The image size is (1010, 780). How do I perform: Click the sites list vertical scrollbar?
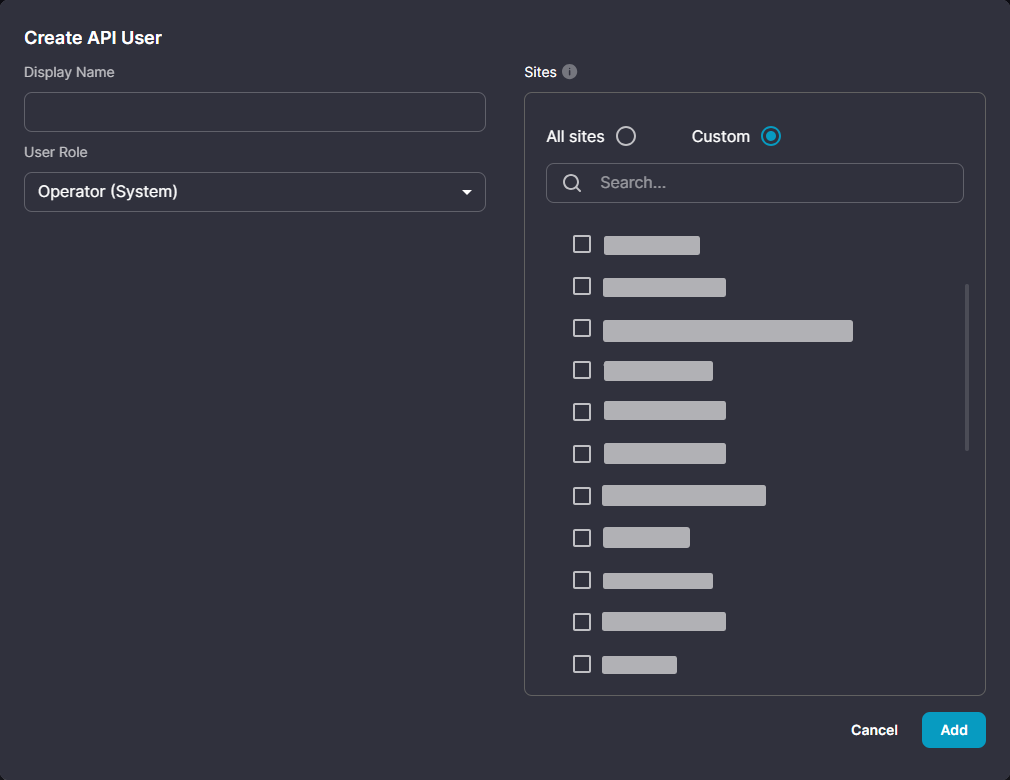(x=967, y=367)
